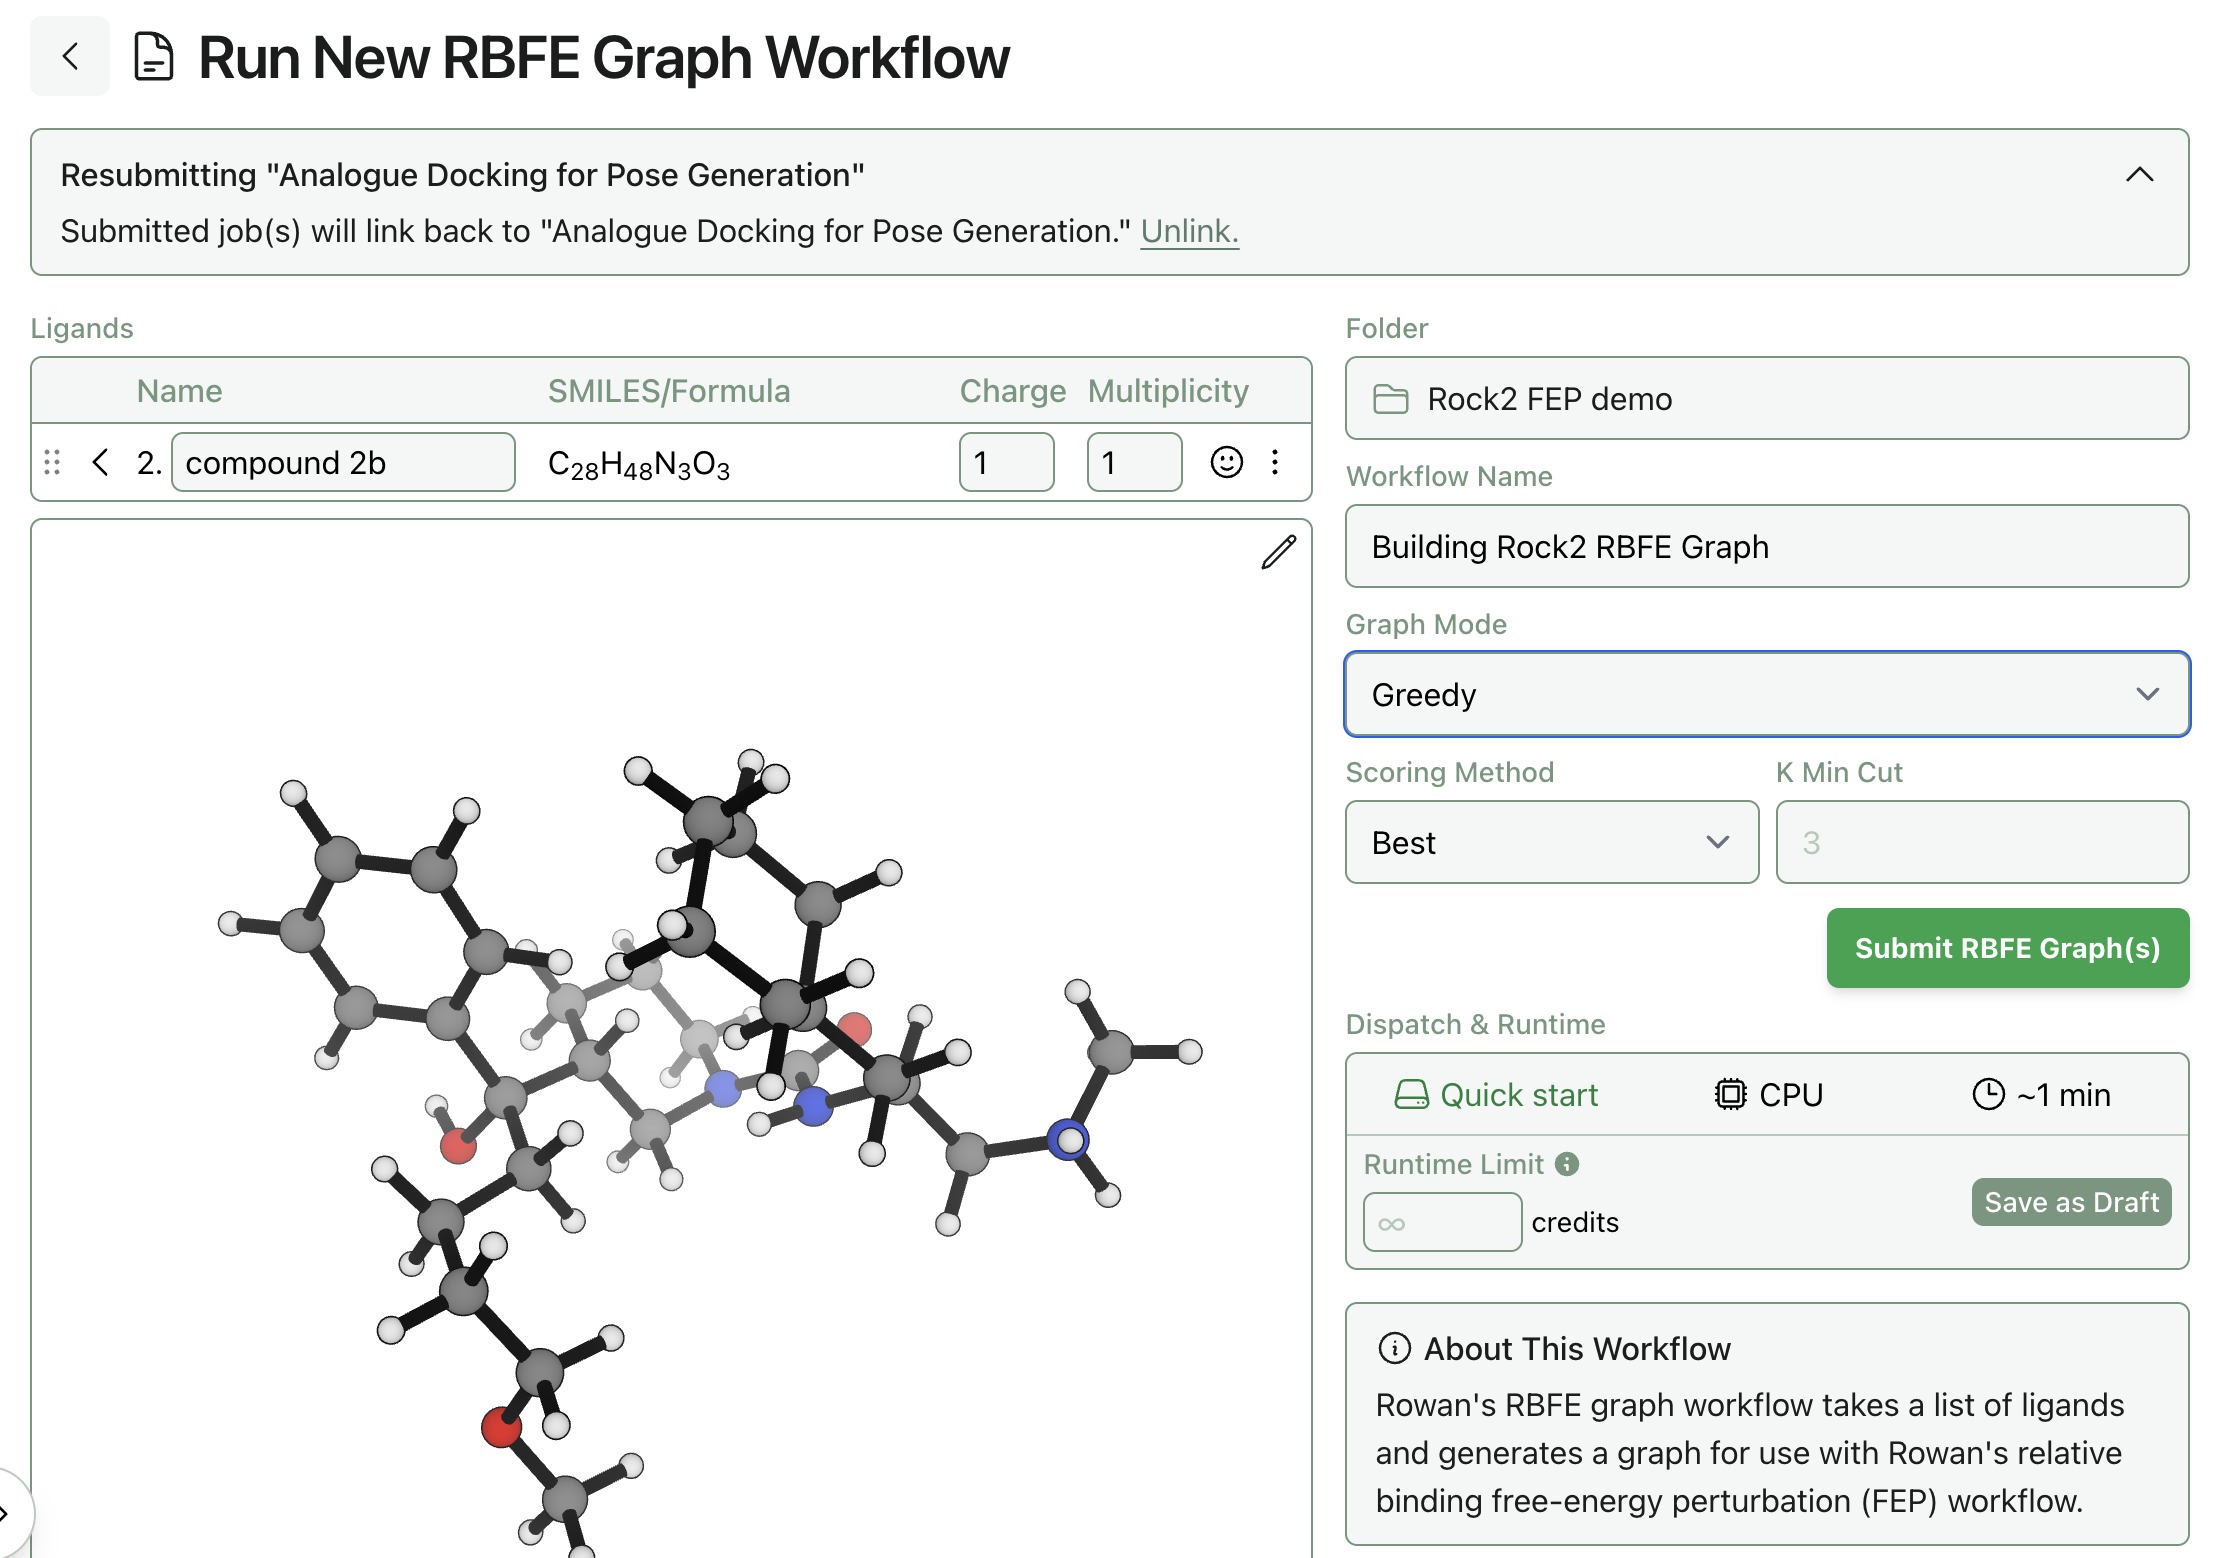Click the Unlink link in the banner
The height and width of the screenshot is (1558, 2224).
tap(1189, 231)
